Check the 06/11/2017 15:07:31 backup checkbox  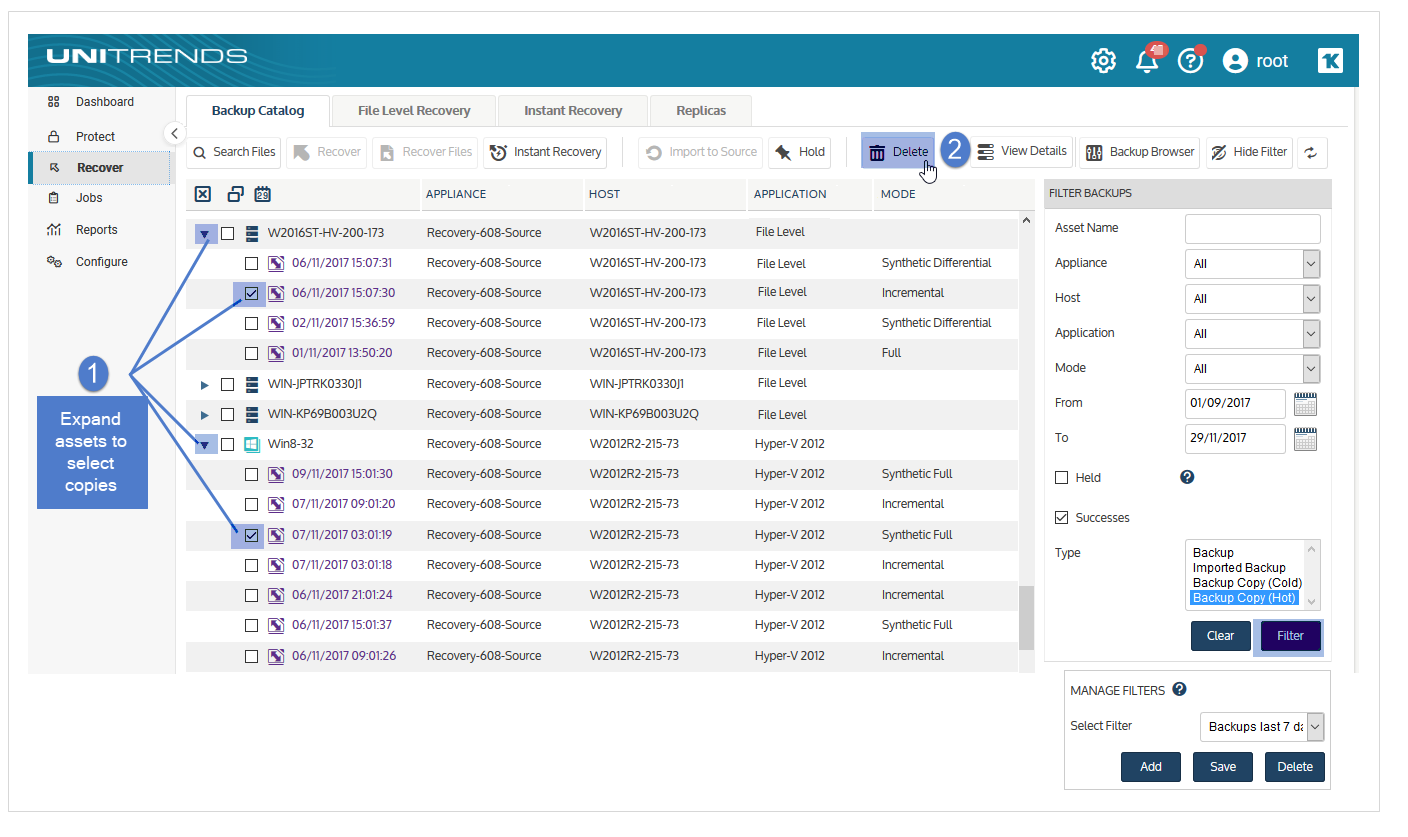[252, 264]
